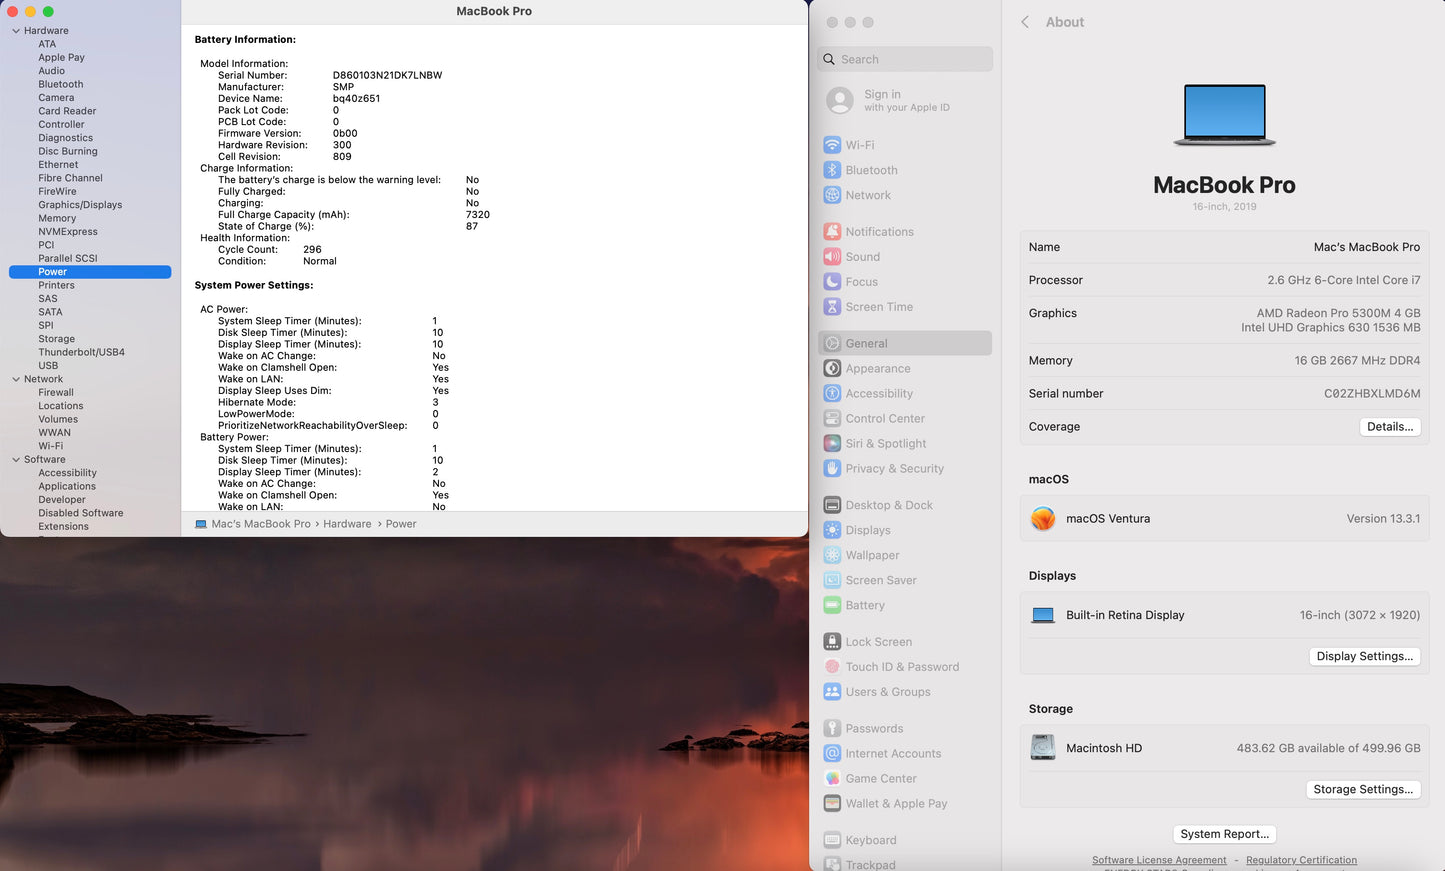Open the Software License Agreement link

(1159, 860)
